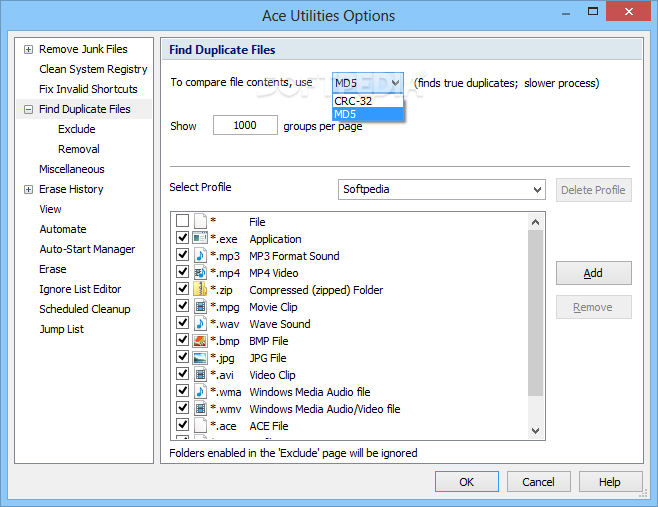658x507 pixels.
Task: Uncheck the *.wav Wave Sound checkbox
Action: coord(182,322)
